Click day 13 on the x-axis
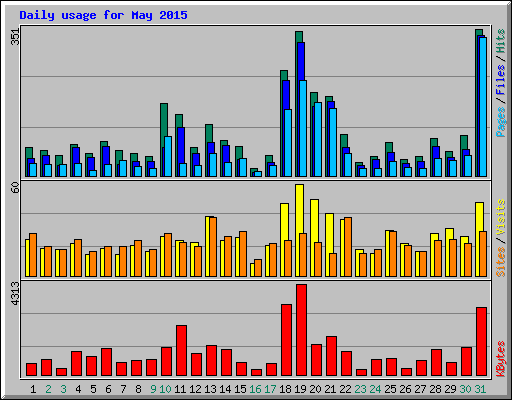The height and width of the screenshot is (400, 512). (210, 389)
